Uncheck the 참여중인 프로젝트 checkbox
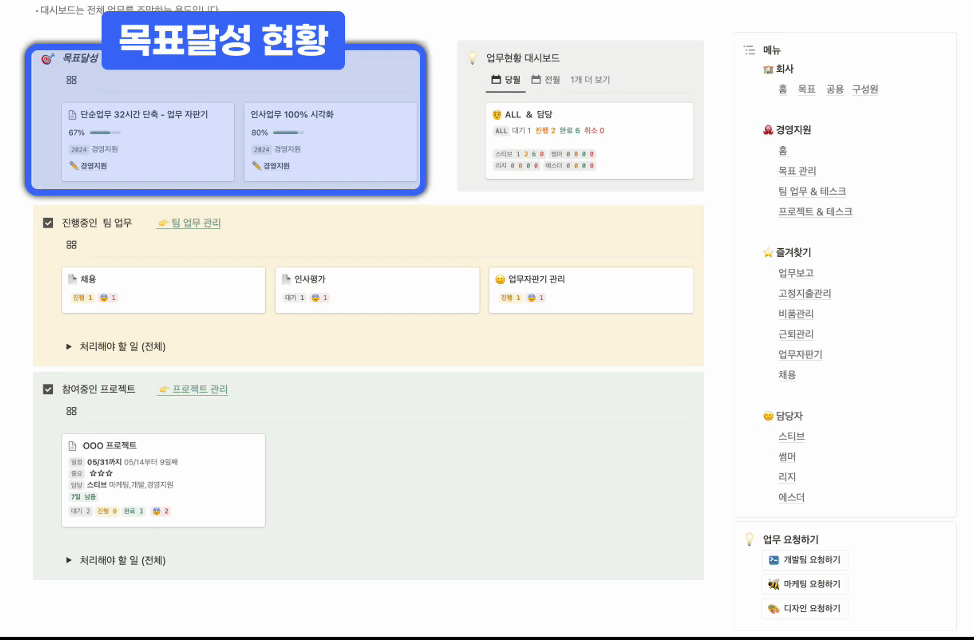This screenshot has width=974, height=640. coord(48,389)
